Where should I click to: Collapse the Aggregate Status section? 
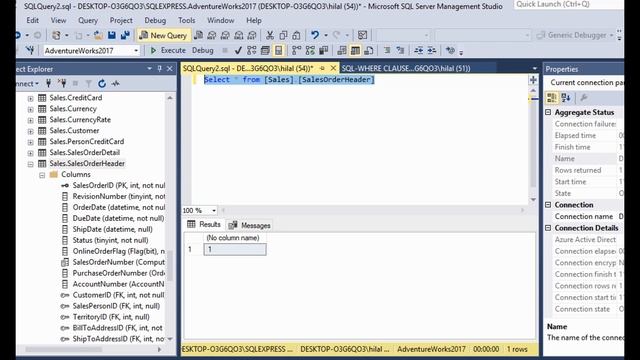tap(548, 112)
